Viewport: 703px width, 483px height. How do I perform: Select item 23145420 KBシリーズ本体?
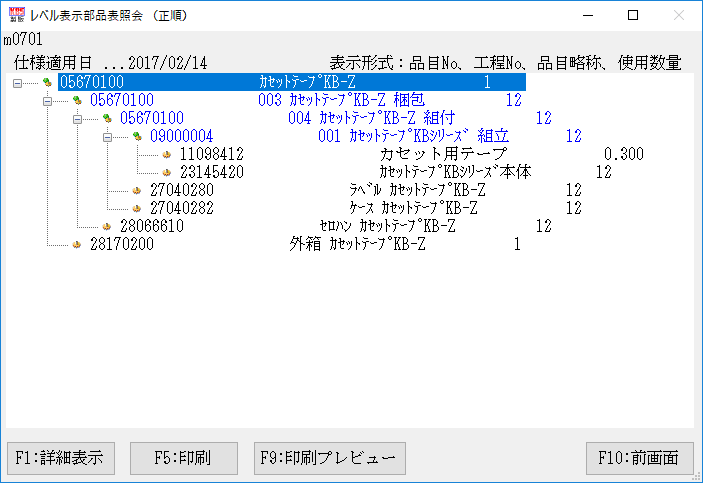click(396, 172)
